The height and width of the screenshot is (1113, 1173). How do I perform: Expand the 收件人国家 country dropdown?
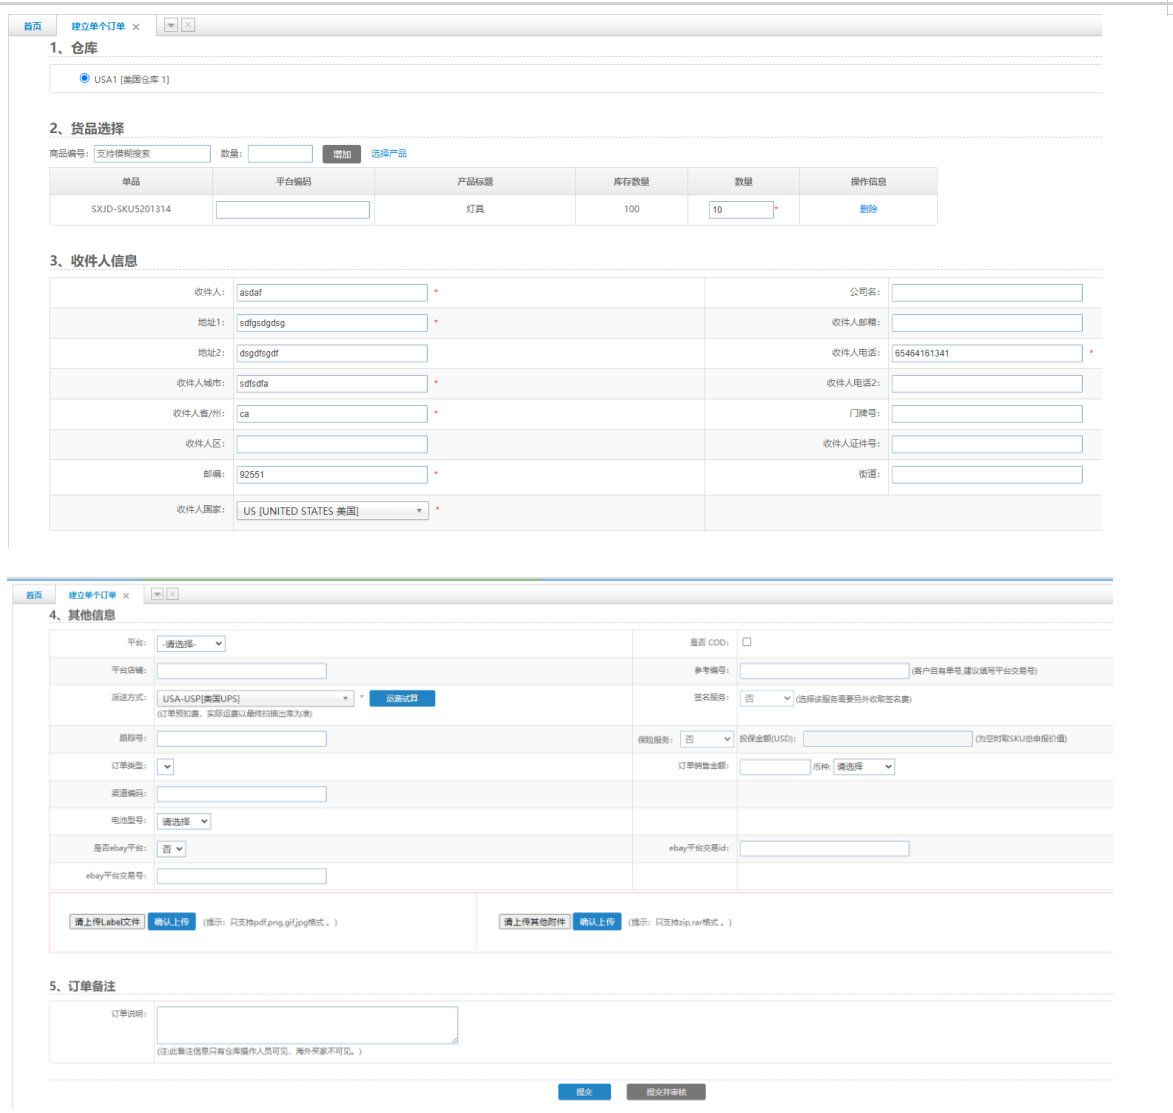(x=332, y=511)
